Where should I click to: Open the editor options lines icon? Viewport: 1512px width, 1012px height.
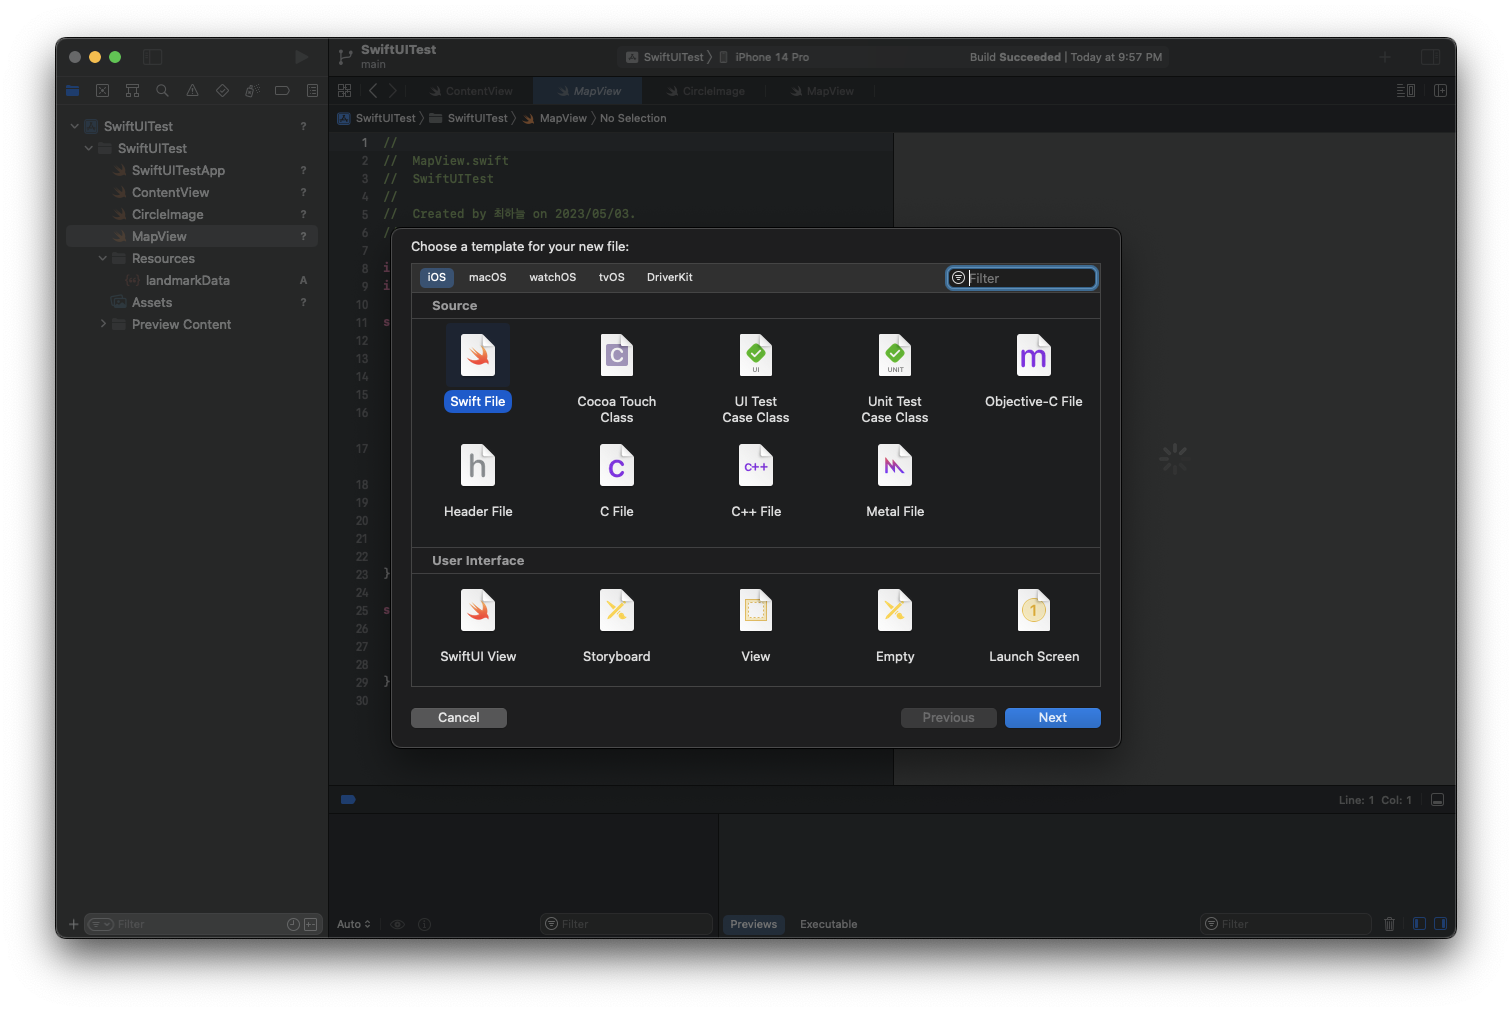click(1405, 90)
